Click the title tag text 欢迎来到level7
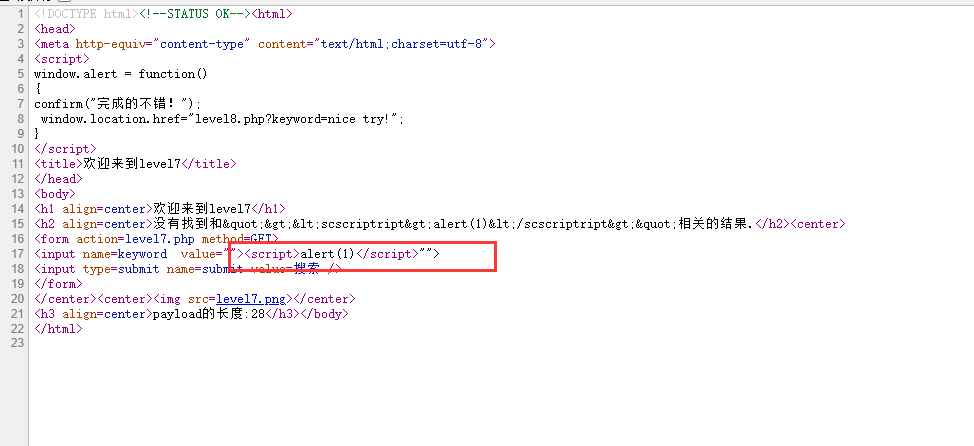 (131, 164)
